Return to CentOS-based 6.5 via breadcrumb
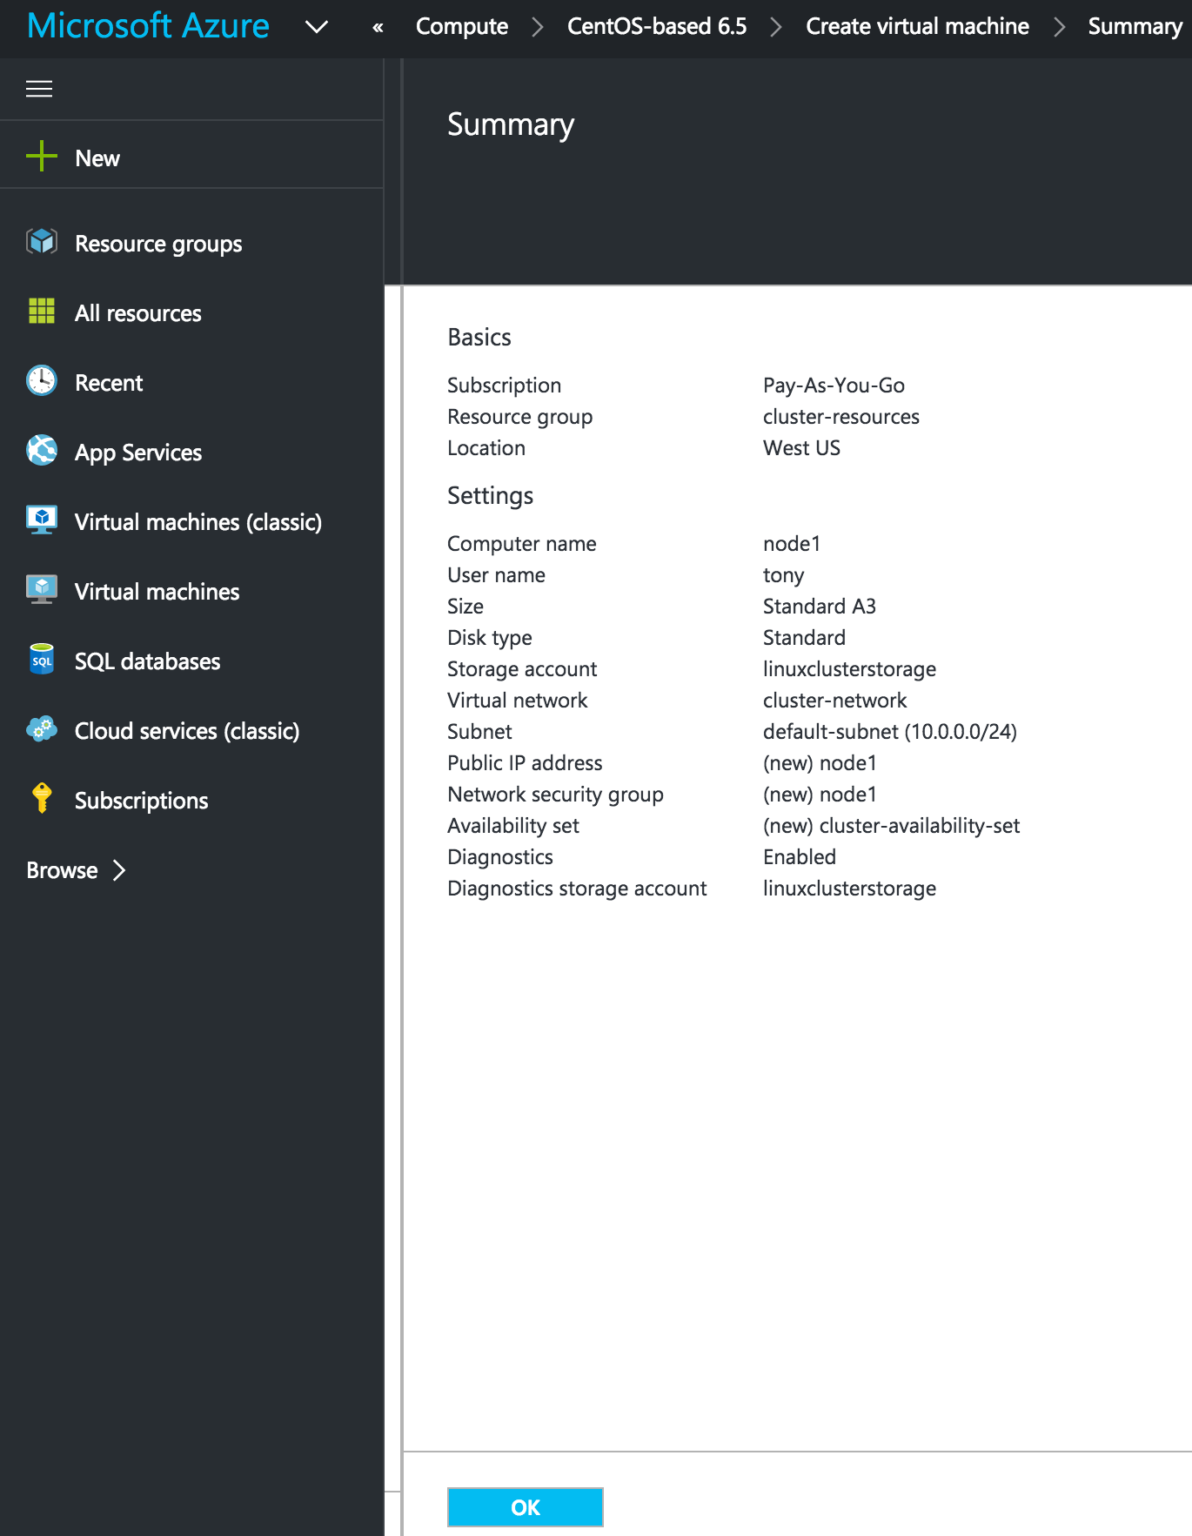 (x=655, y=26)
